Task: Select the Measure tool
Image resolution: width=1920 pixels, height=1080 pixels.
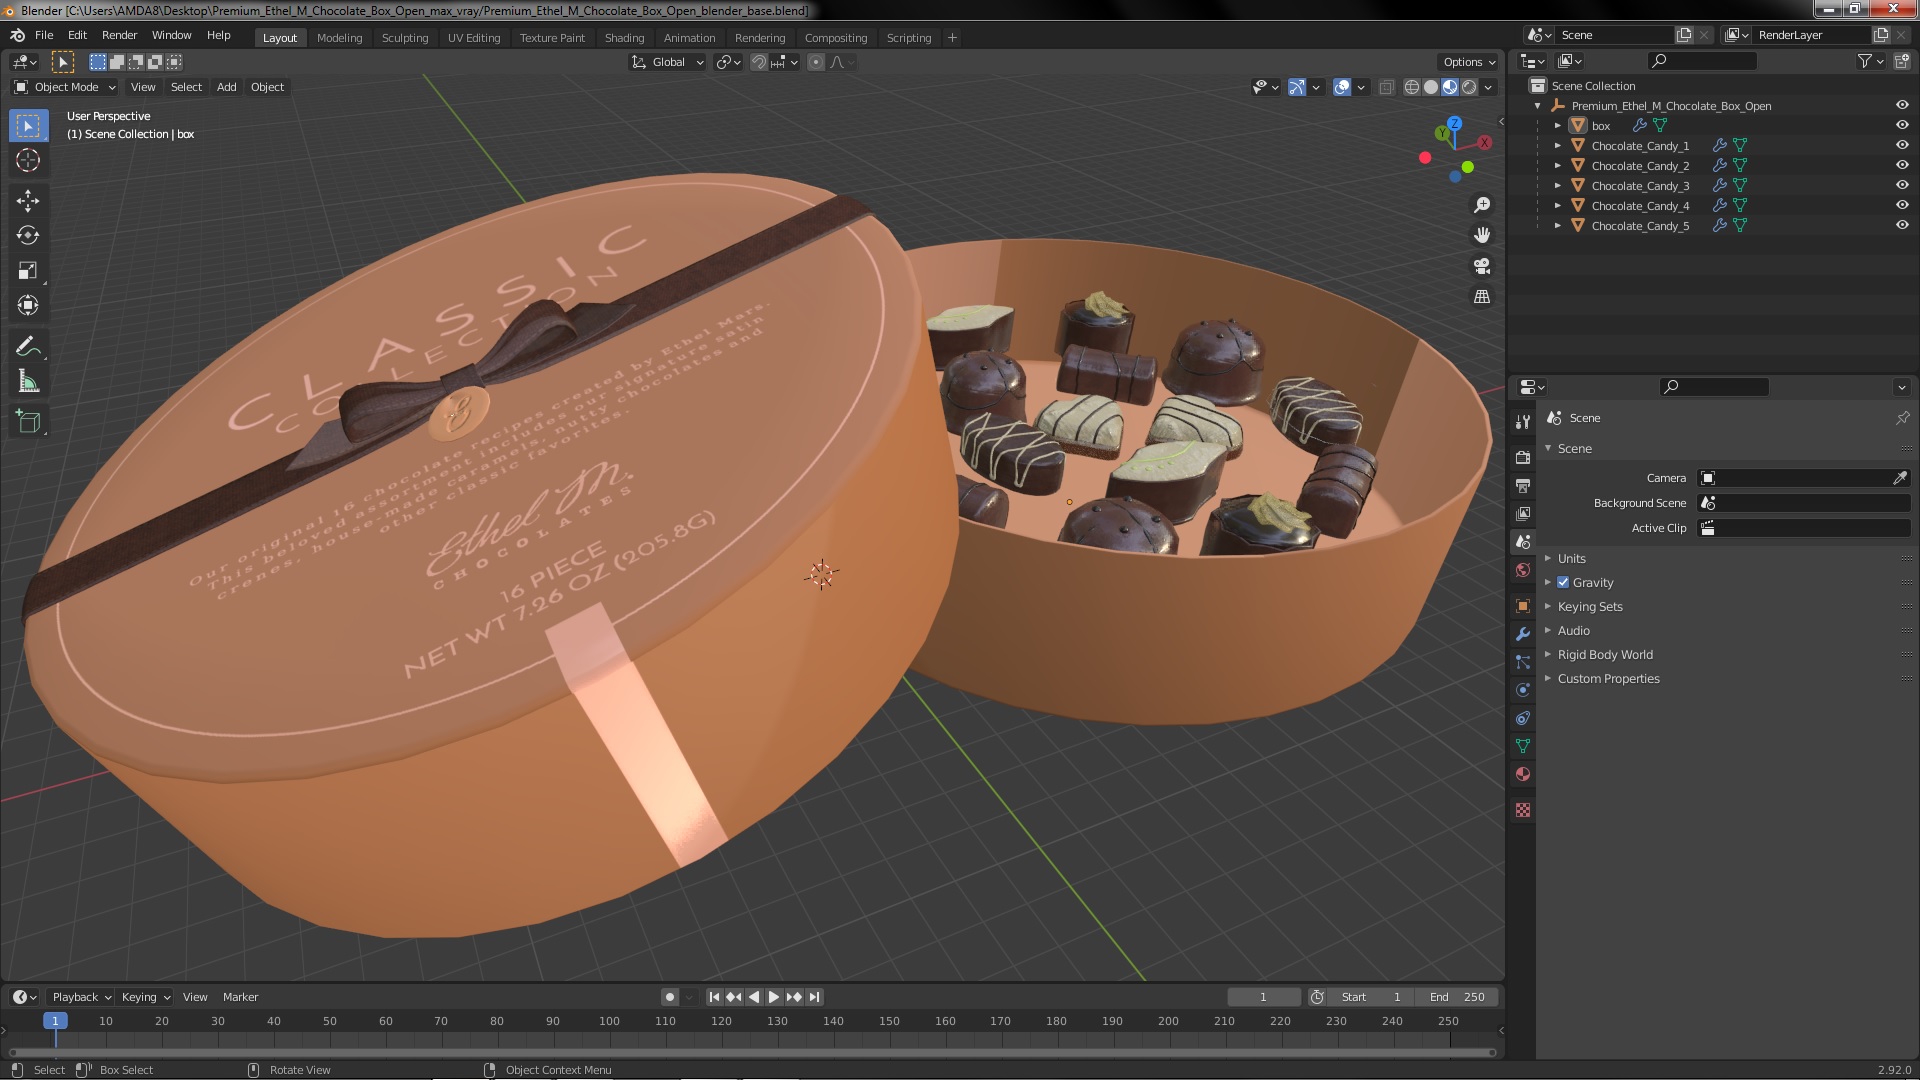Action: (28, 382)
